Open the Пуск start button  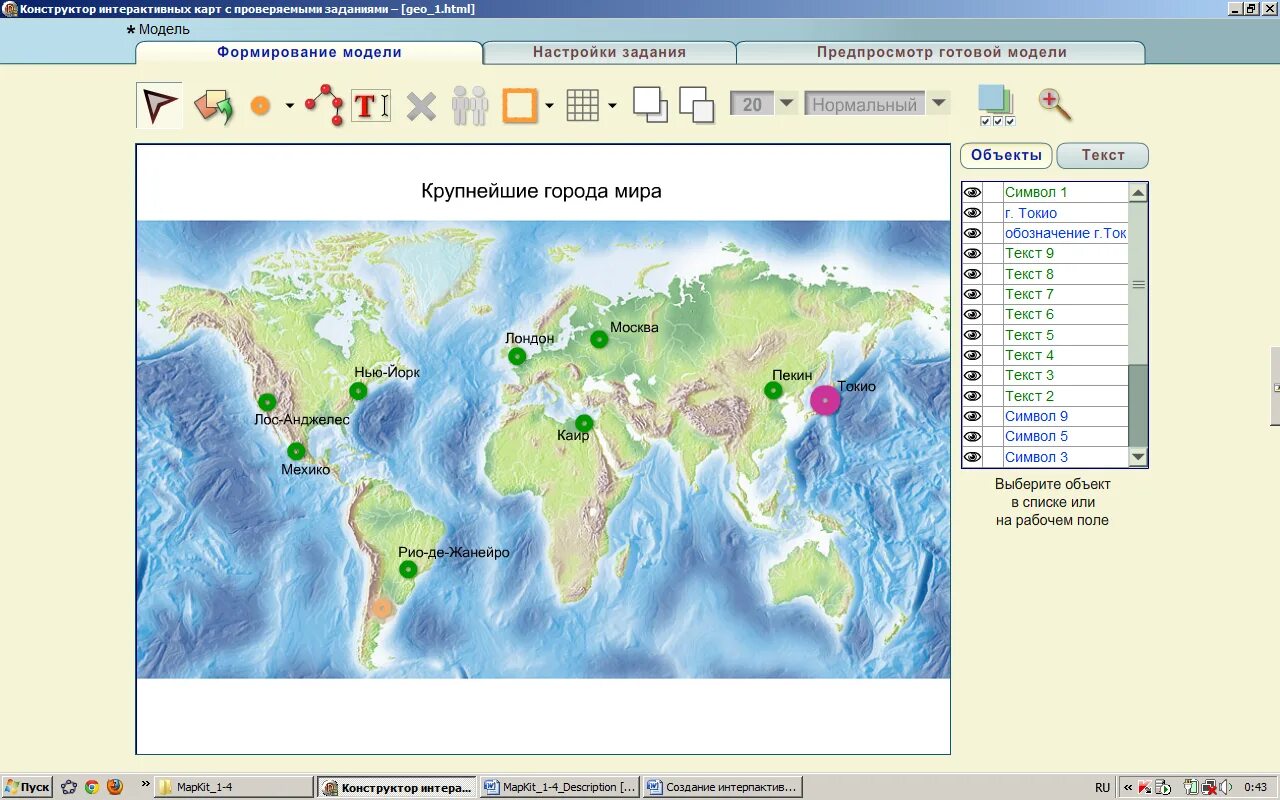[27, 787]
